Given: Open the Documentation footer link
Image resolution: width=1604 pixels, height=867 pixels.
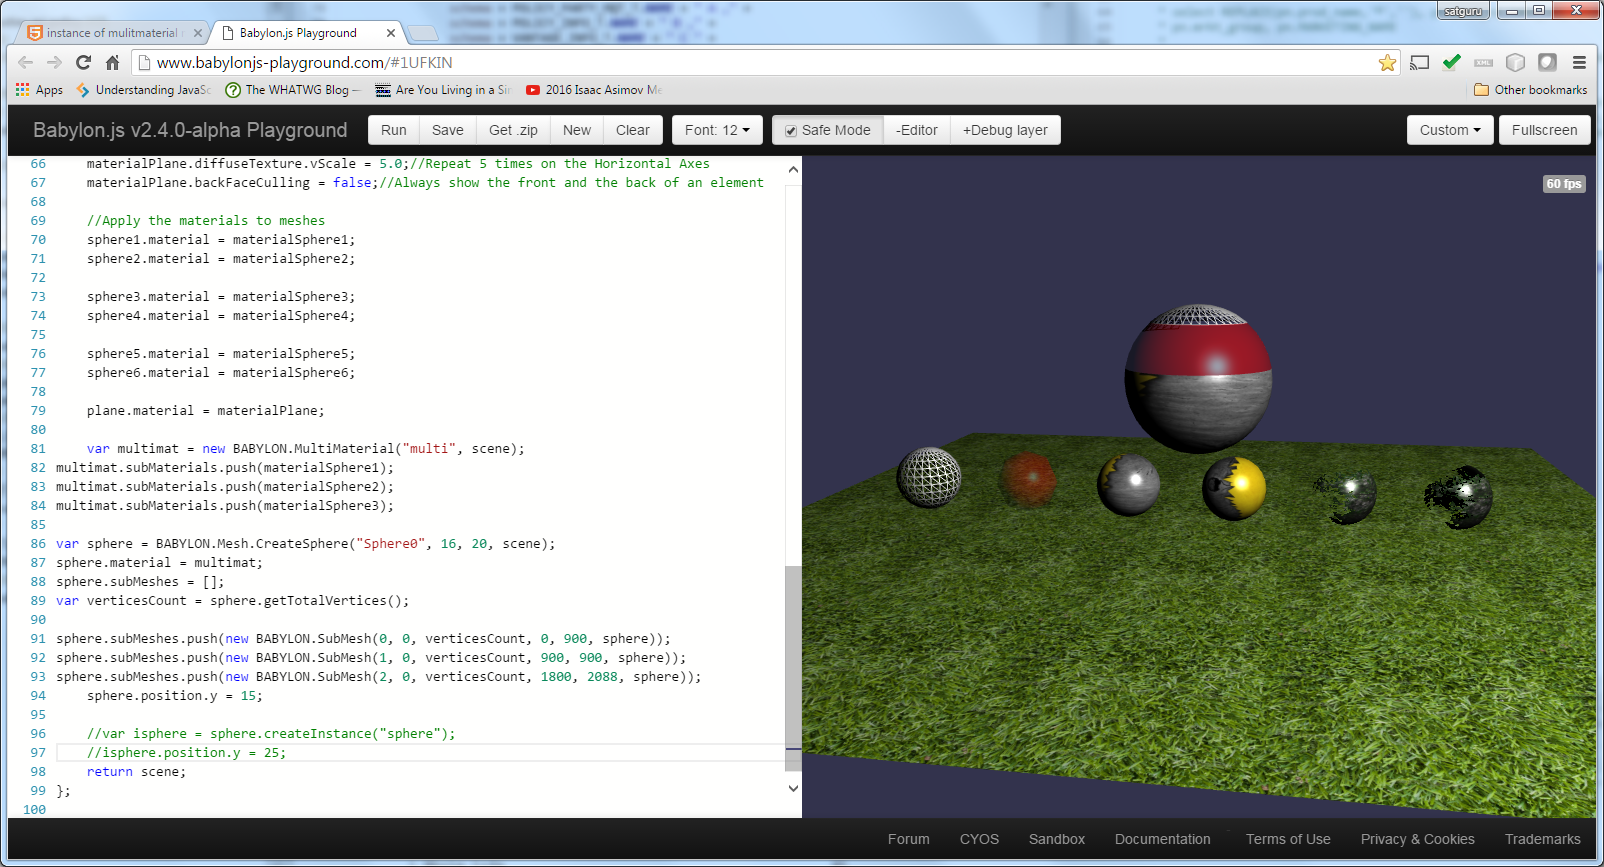Looking at the screenshot, I should (1163, 839).
